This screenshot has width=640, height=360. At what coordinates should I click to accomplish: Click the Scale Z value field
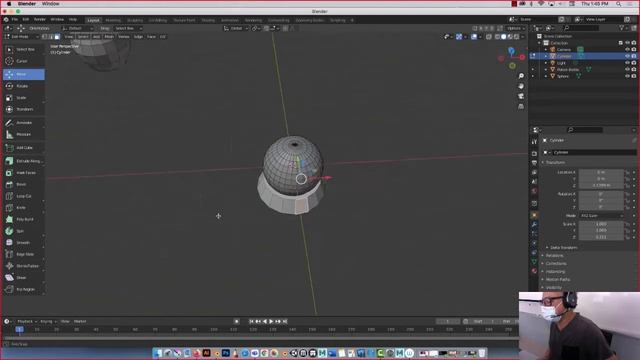tap(601, 237)
